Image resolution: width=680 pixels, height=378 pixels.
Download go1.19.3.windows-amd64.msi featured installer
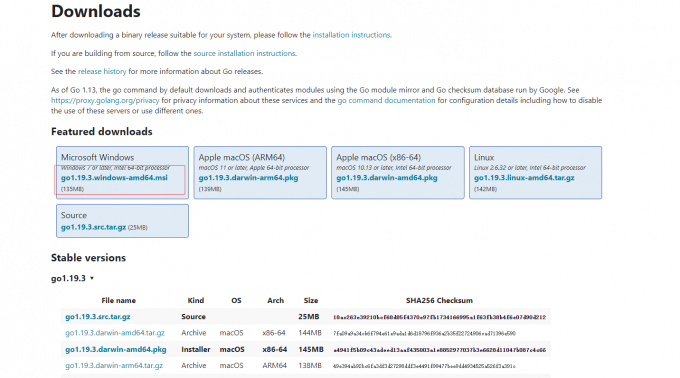[x=114, y=178]
